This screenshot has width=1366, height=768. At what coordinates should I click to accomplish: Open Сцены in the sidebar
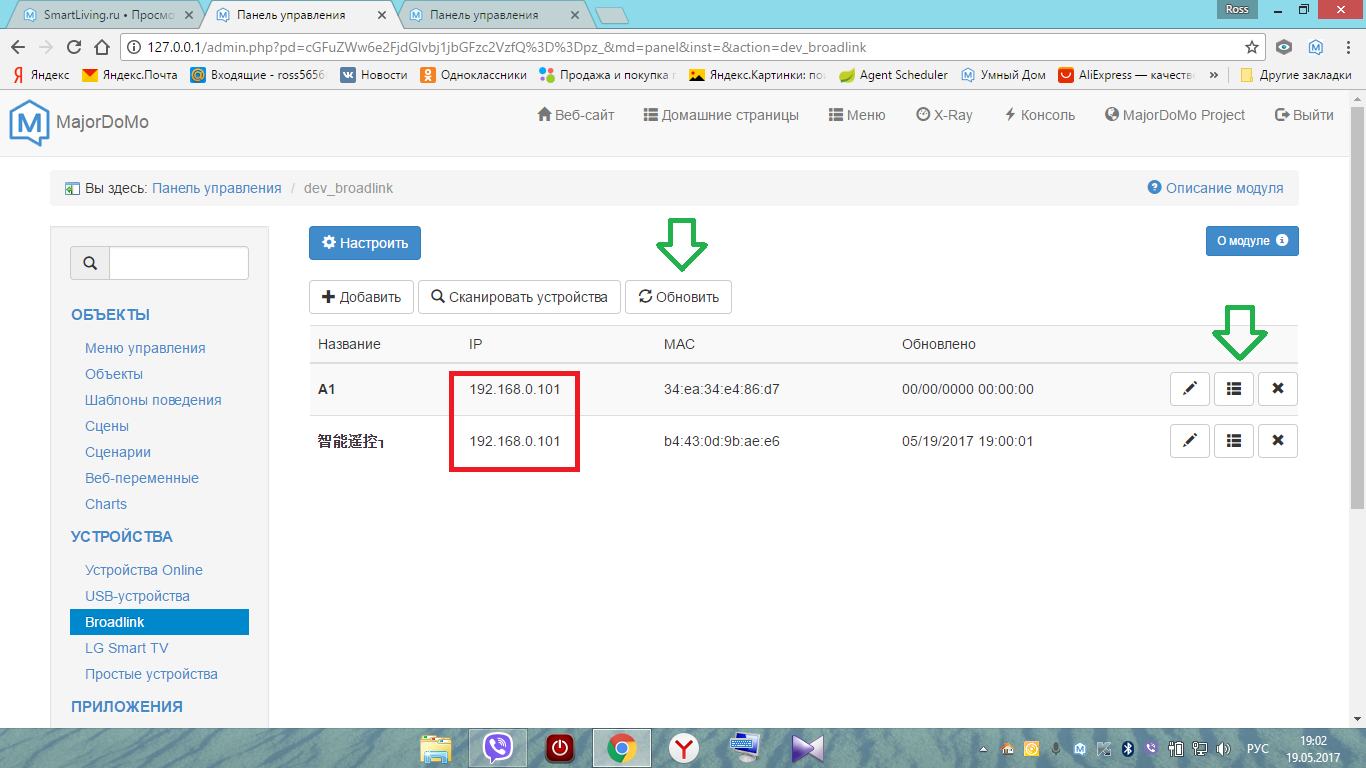click(107, 426)
